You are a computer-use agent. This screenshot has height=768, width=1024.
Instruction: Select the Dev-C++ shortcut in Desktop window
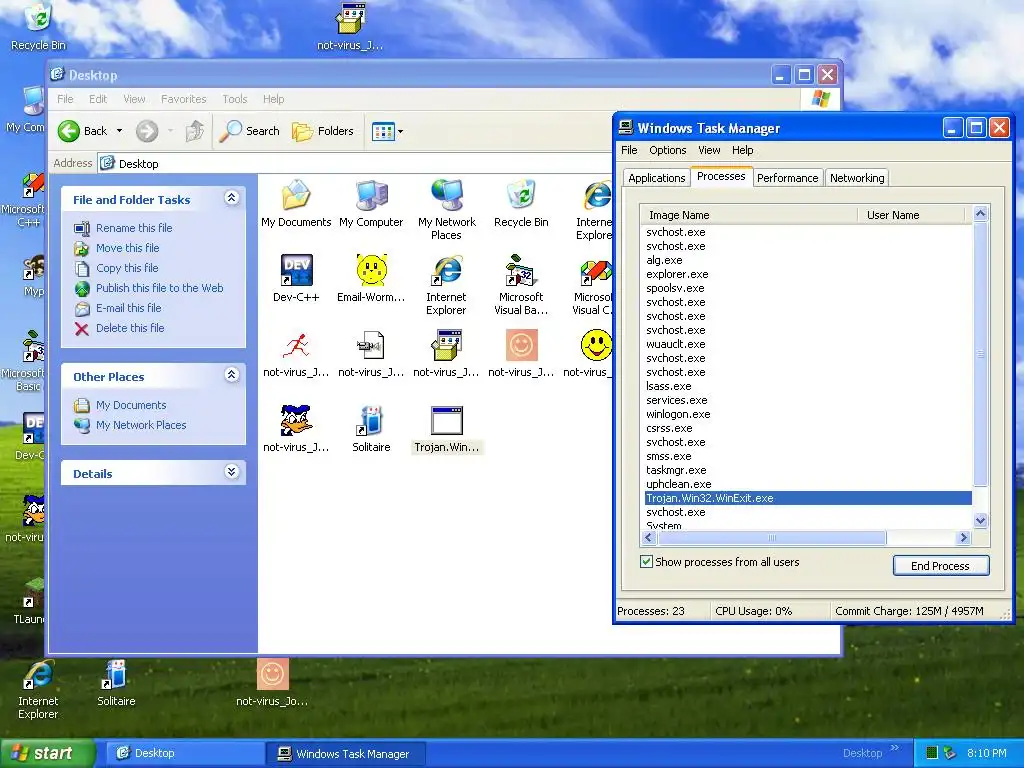pos(296,270)
